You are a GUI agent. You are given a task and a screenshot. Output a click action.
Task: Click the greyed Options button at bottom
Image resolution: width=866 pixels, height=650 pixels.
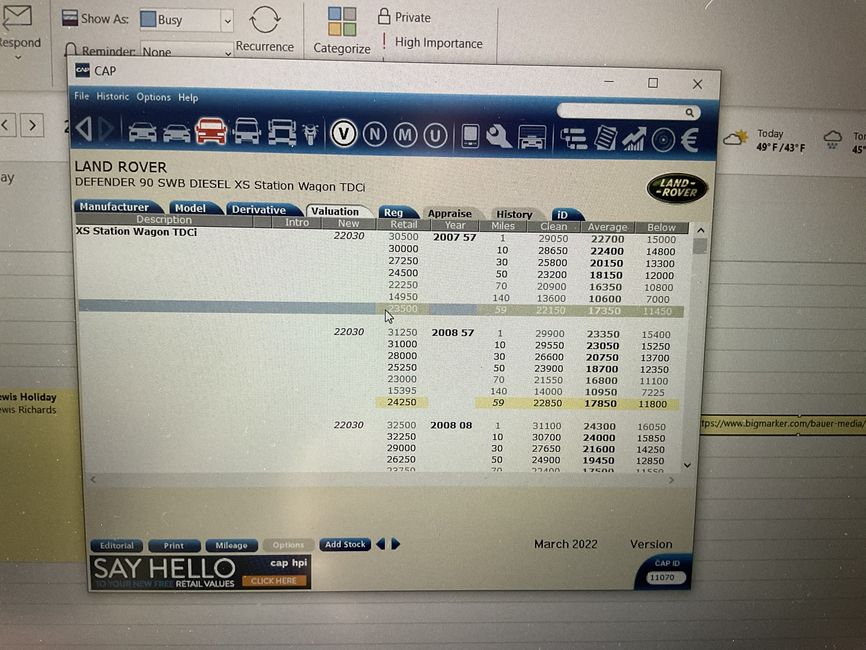pyautogui.click(x=288, y=545)
